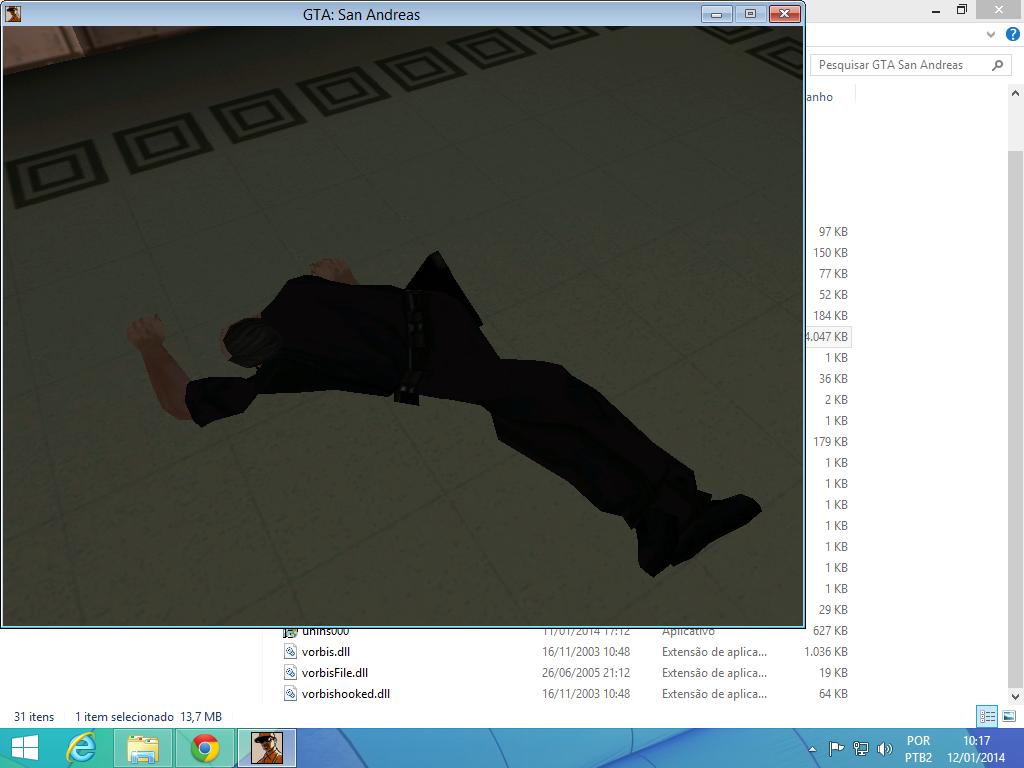This screenshot has height=768, width=1024.
Task: Click the GTA San Andreas title bar icon
Action: click(x=13, y=14)
